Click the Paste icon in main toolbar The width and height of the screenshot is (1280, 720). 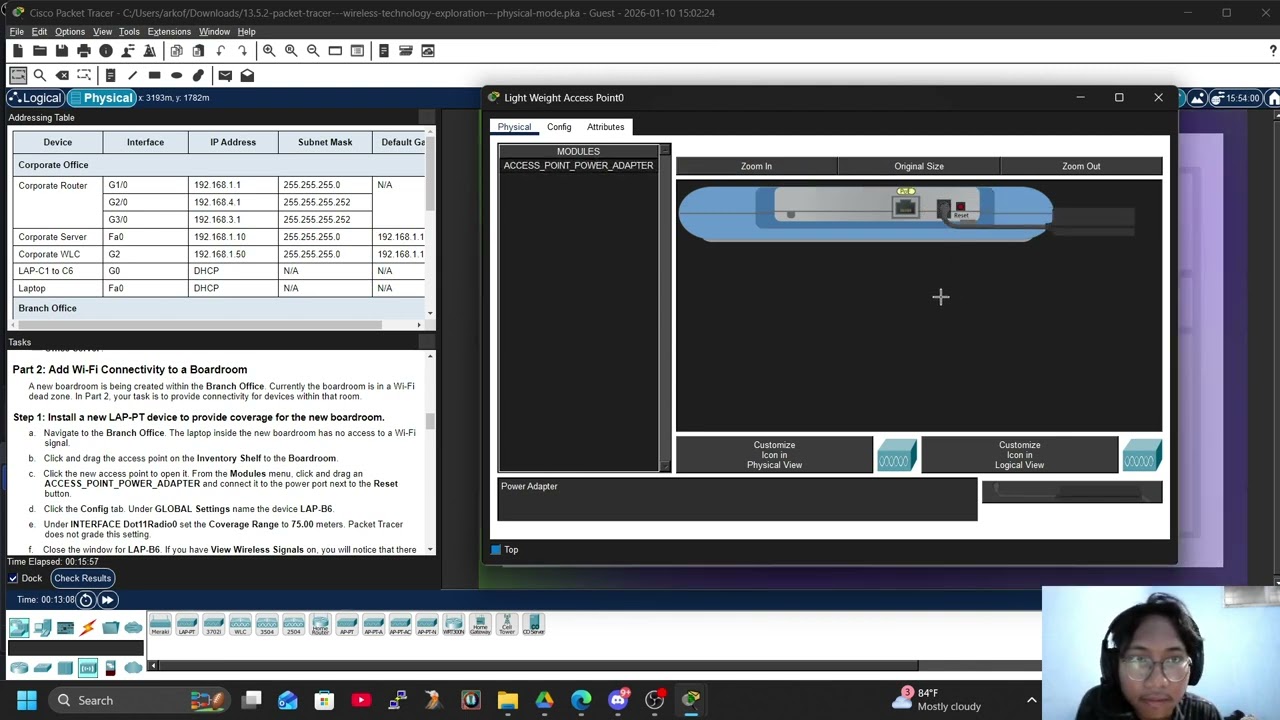point(198,51)
